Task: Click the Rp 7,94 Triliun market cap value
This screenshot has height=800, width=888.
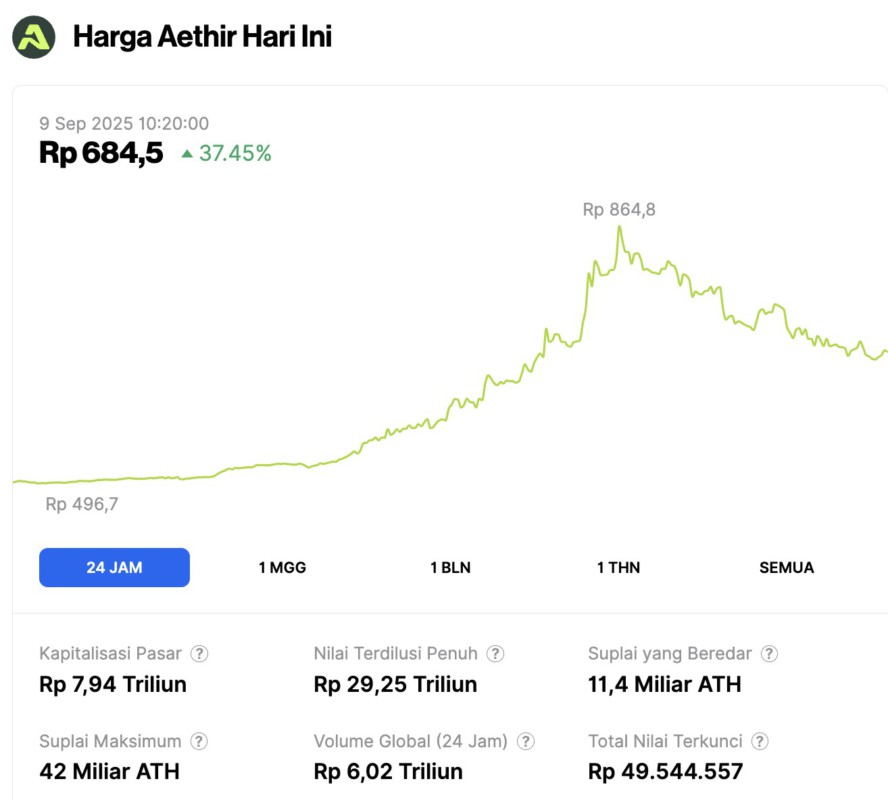Action: 113,685
